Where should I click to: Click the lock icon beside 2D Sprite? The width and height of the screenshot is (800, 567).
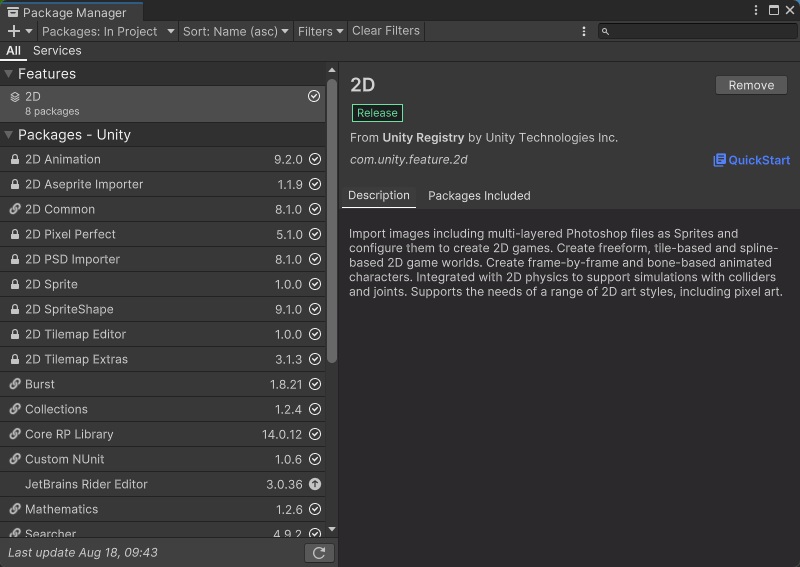15,284
